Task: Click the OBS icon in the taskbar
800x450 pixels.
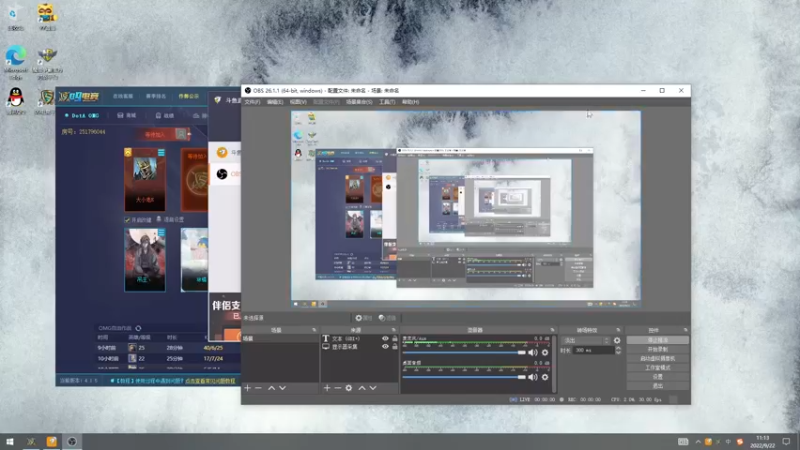Action: 72,442
